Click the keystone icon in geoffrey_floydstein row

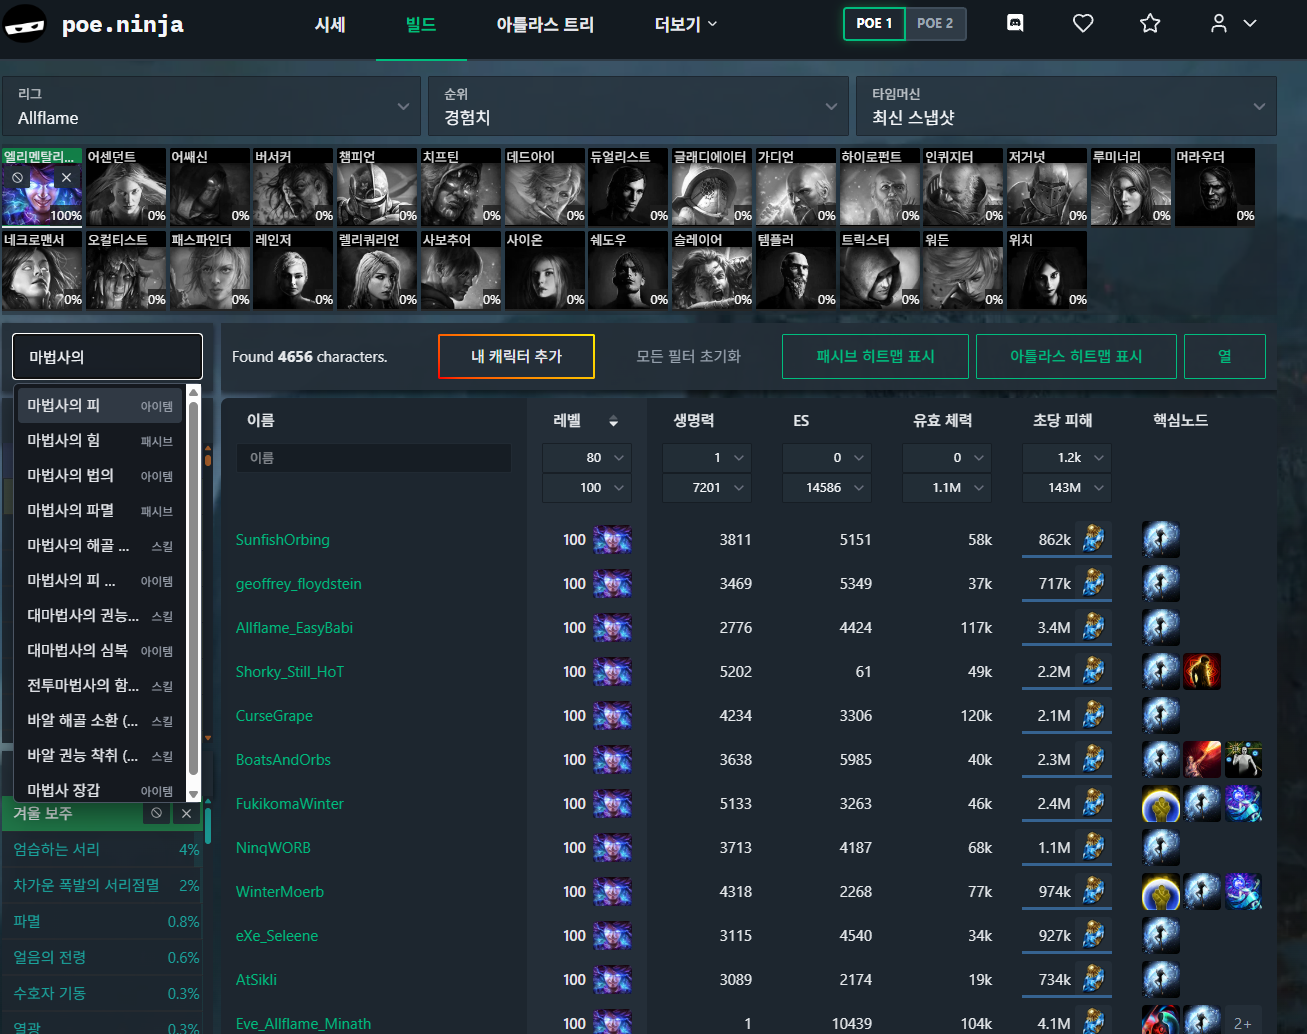pos(1161,584)
